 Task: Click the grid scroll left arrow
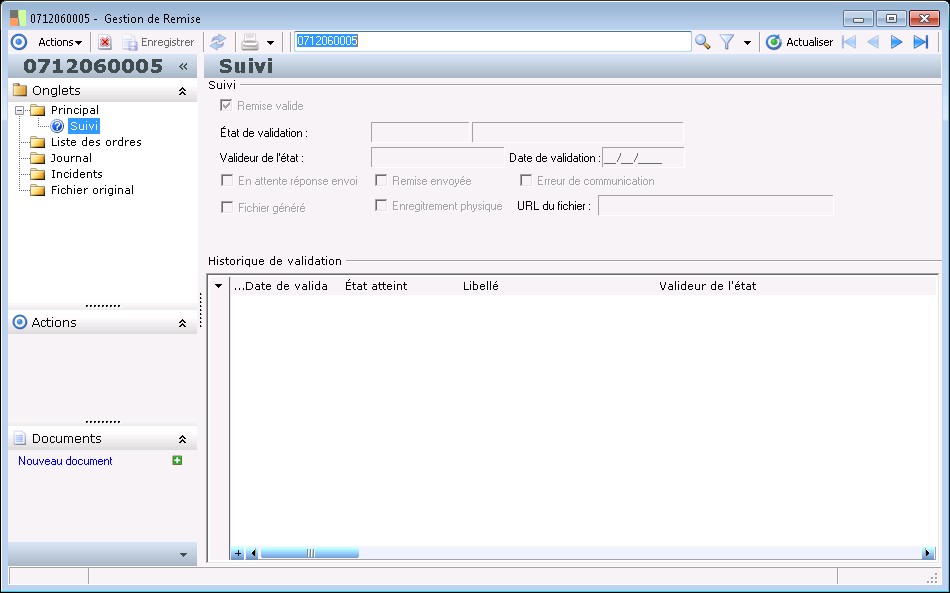253,553
